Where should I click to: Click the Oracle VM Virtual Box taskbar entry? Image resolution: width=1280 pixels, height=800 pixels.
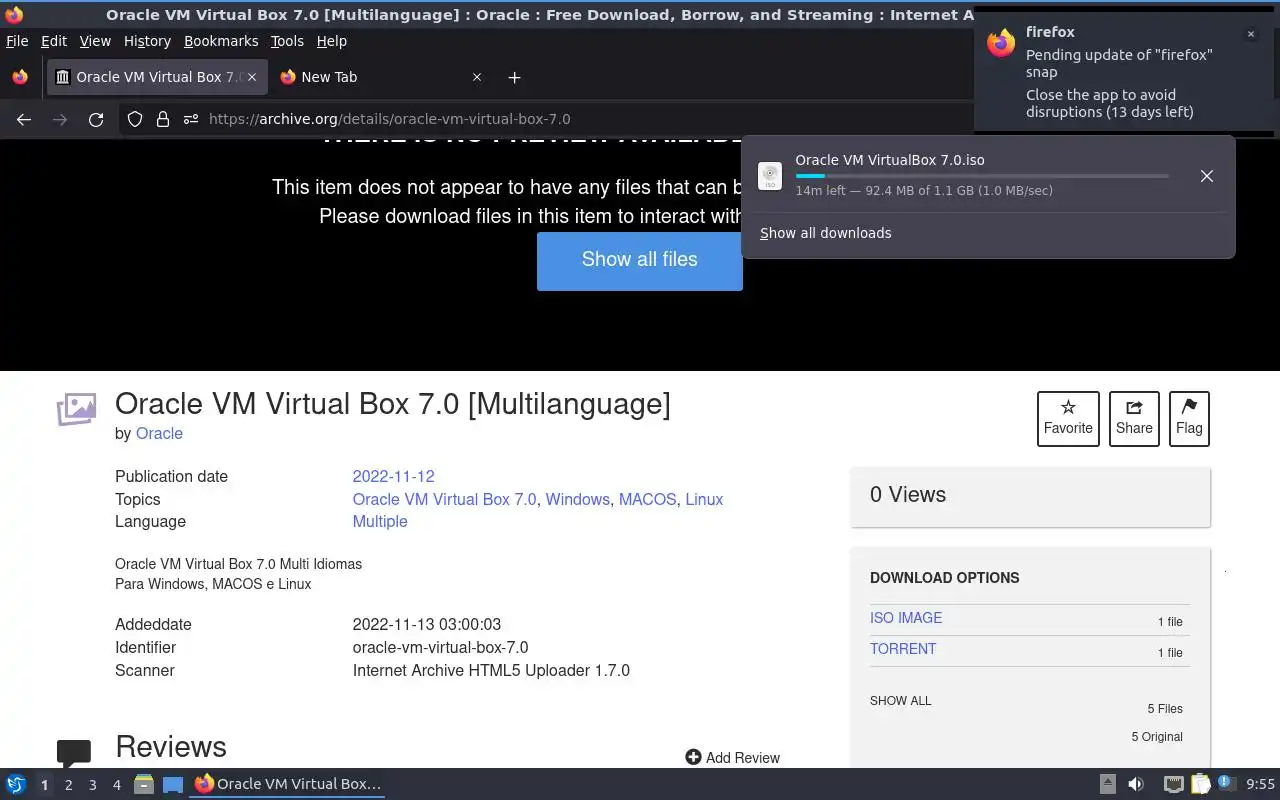(288, 784)
